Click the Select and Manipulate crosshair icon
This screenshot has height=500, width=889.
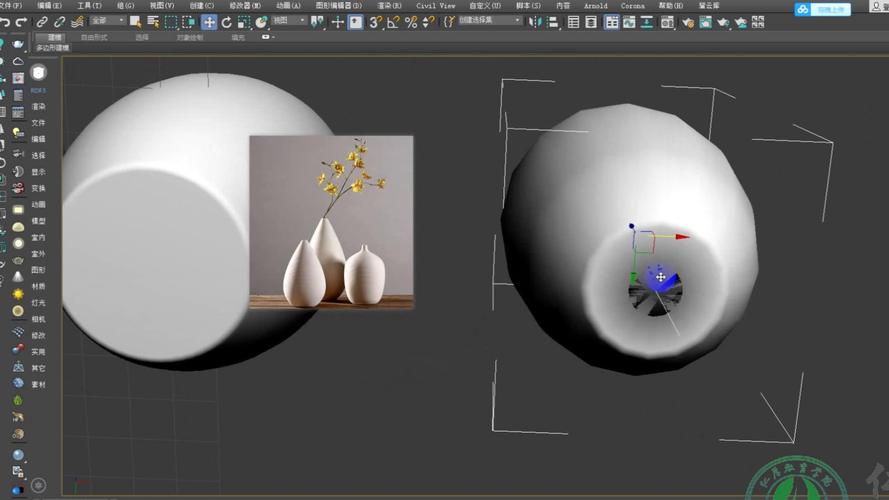click(x=338, y=22)
